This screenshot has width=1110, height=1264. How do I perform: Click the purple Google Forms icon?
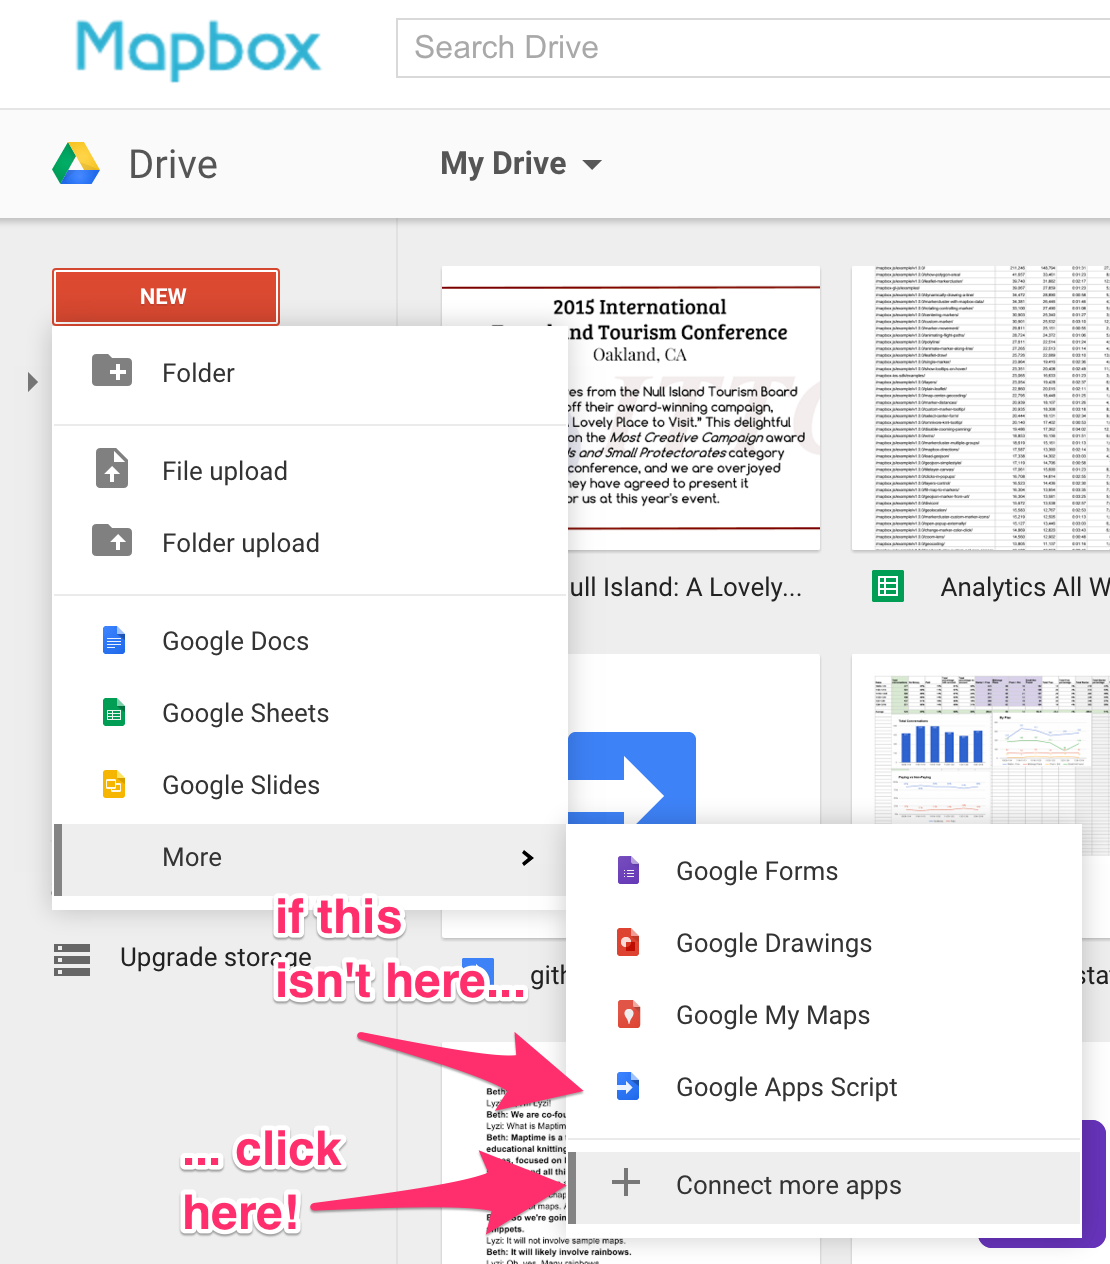click(x=628, y=871)
